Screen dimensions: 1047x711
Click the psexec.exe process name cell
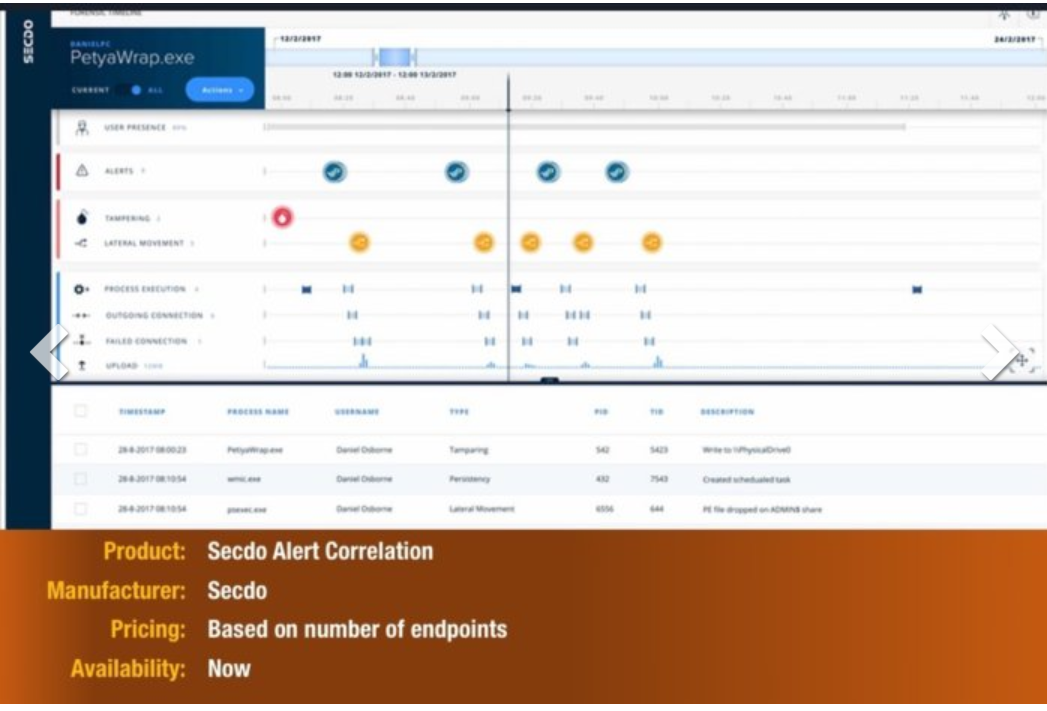pos(246,509)
